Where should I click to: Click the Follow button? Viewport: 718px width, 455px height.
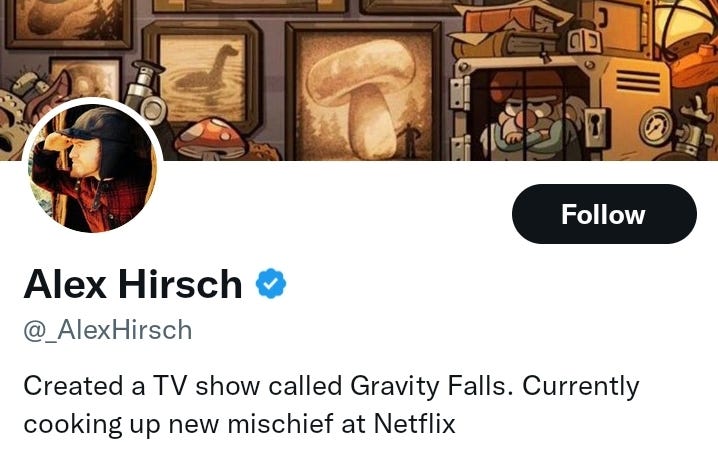coord(604,214)
